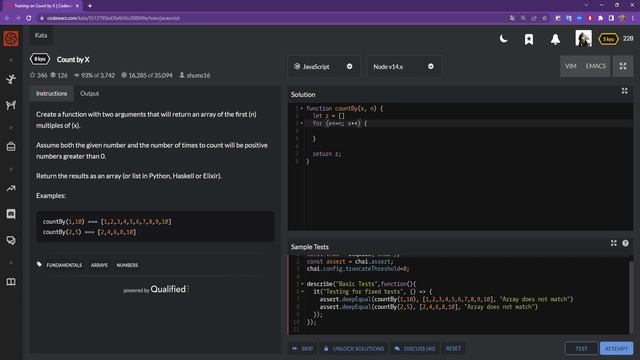Select the NUMBERS tag
The width and height of the screenshot is (640, 360).
point(127,265)
